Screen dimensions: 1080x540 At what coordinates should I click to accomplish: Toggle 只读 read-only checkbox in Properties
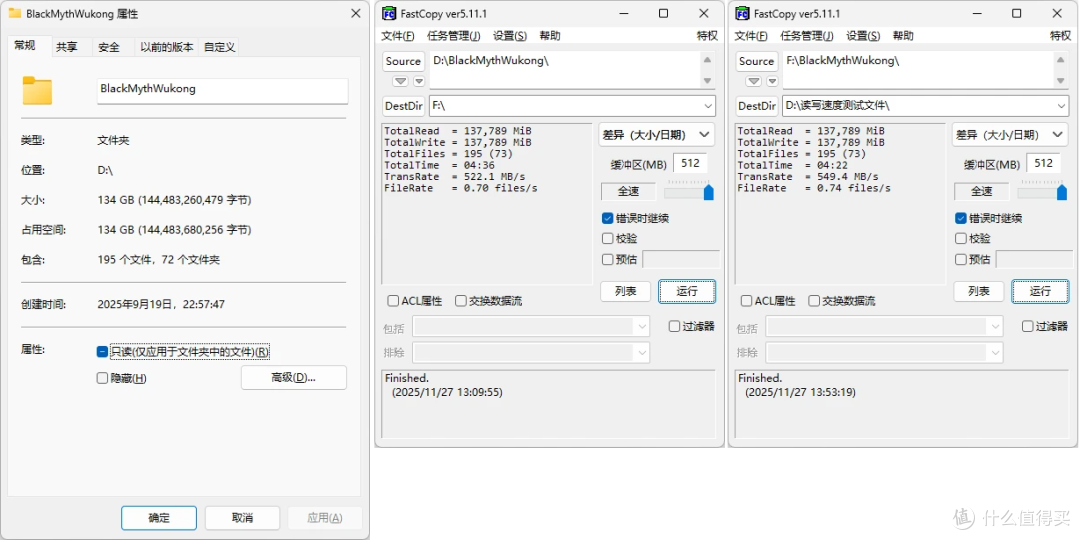[x=102, y=352]
